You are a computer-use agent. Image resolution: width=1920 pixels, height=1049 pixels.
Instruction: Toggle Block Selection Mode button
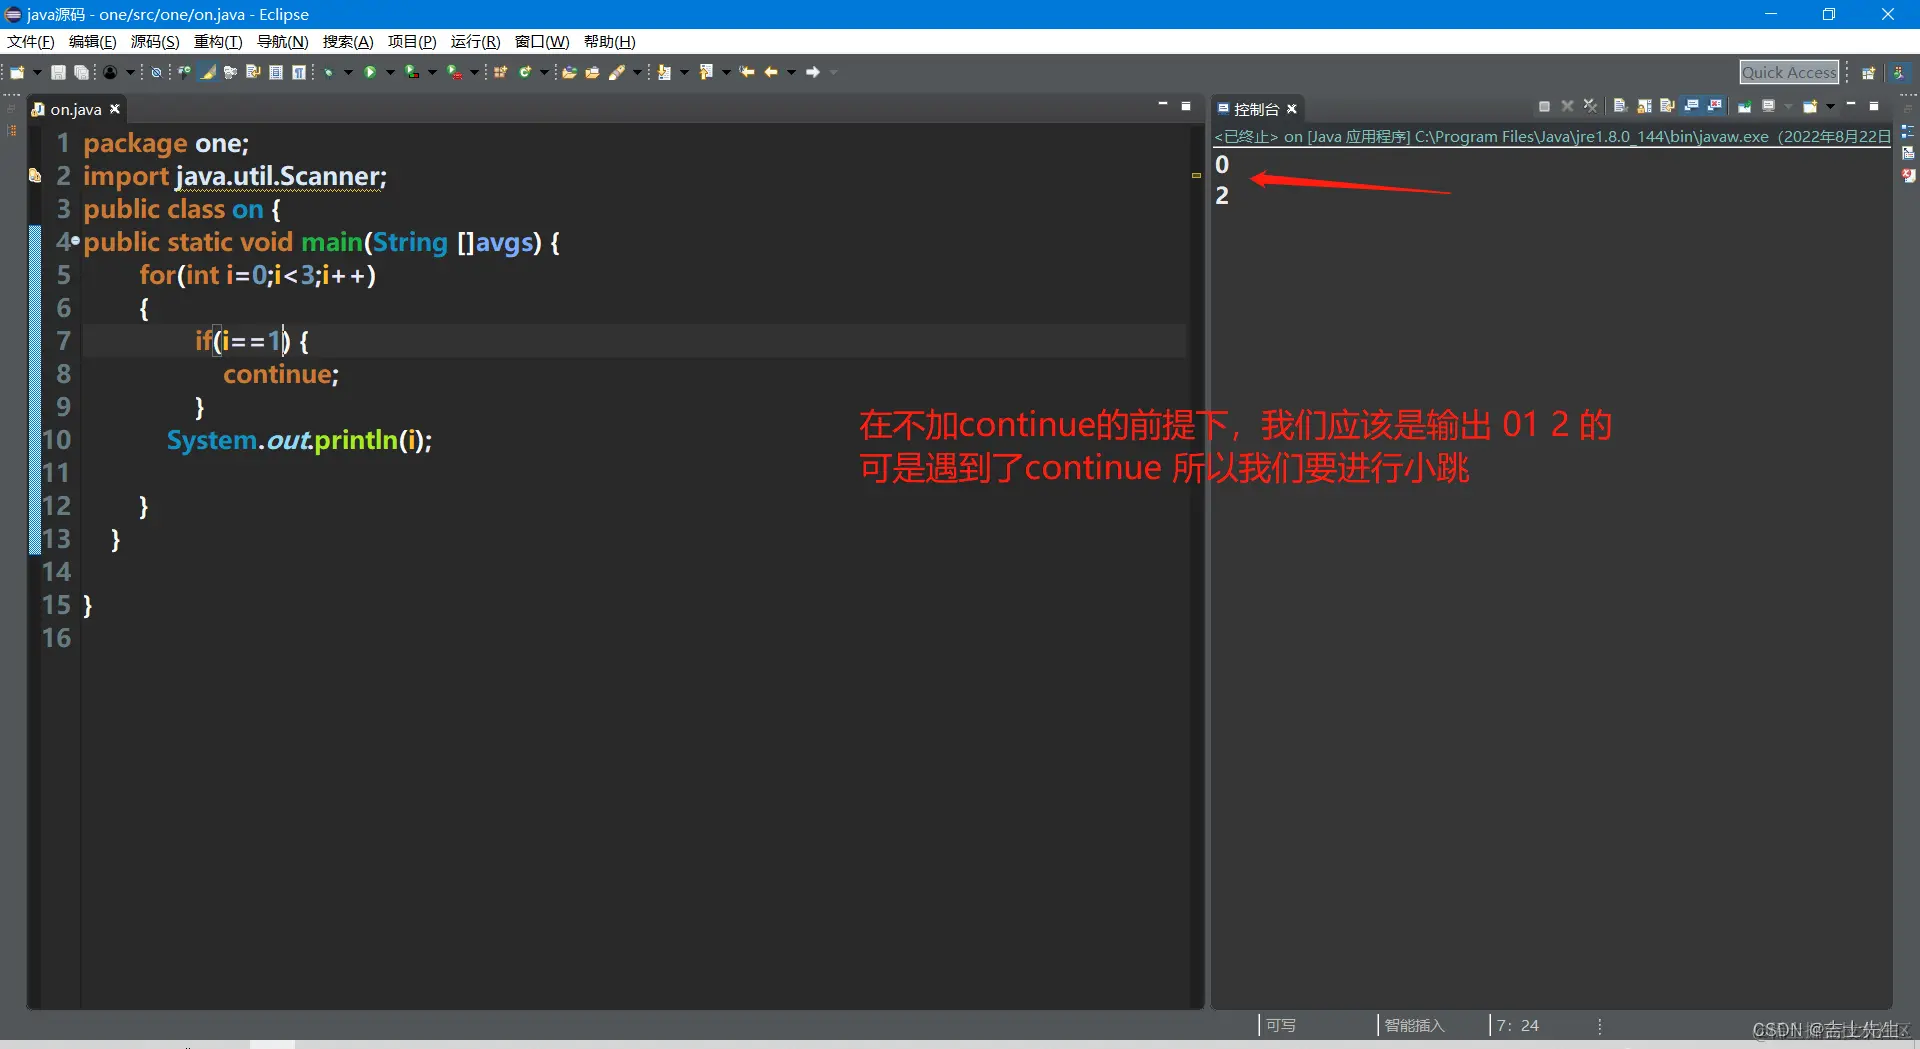coord(276,72)
